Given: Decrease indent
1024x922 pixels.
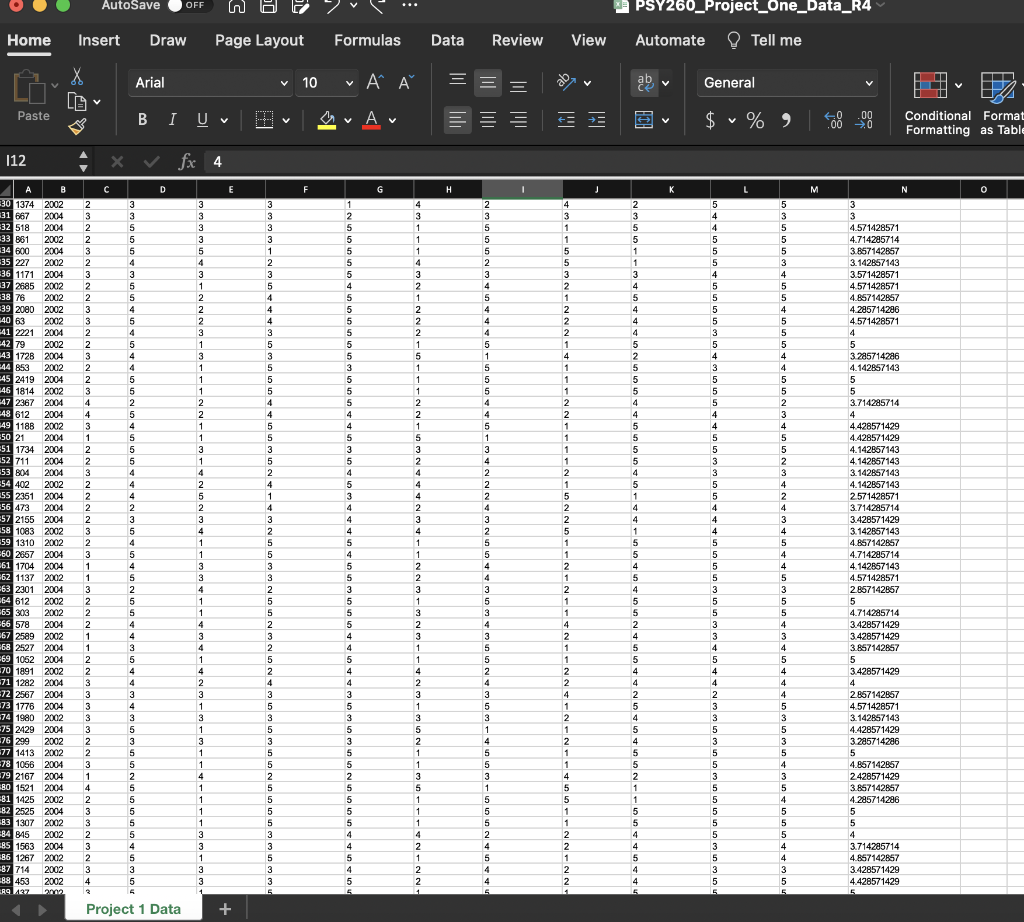Looking at the screenshot, I should pos(566,119).
